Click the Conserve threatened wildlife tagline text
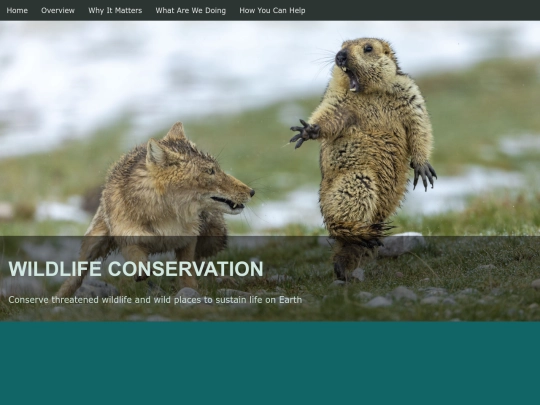The image size is (540, 405). click(x=155, y=300)
